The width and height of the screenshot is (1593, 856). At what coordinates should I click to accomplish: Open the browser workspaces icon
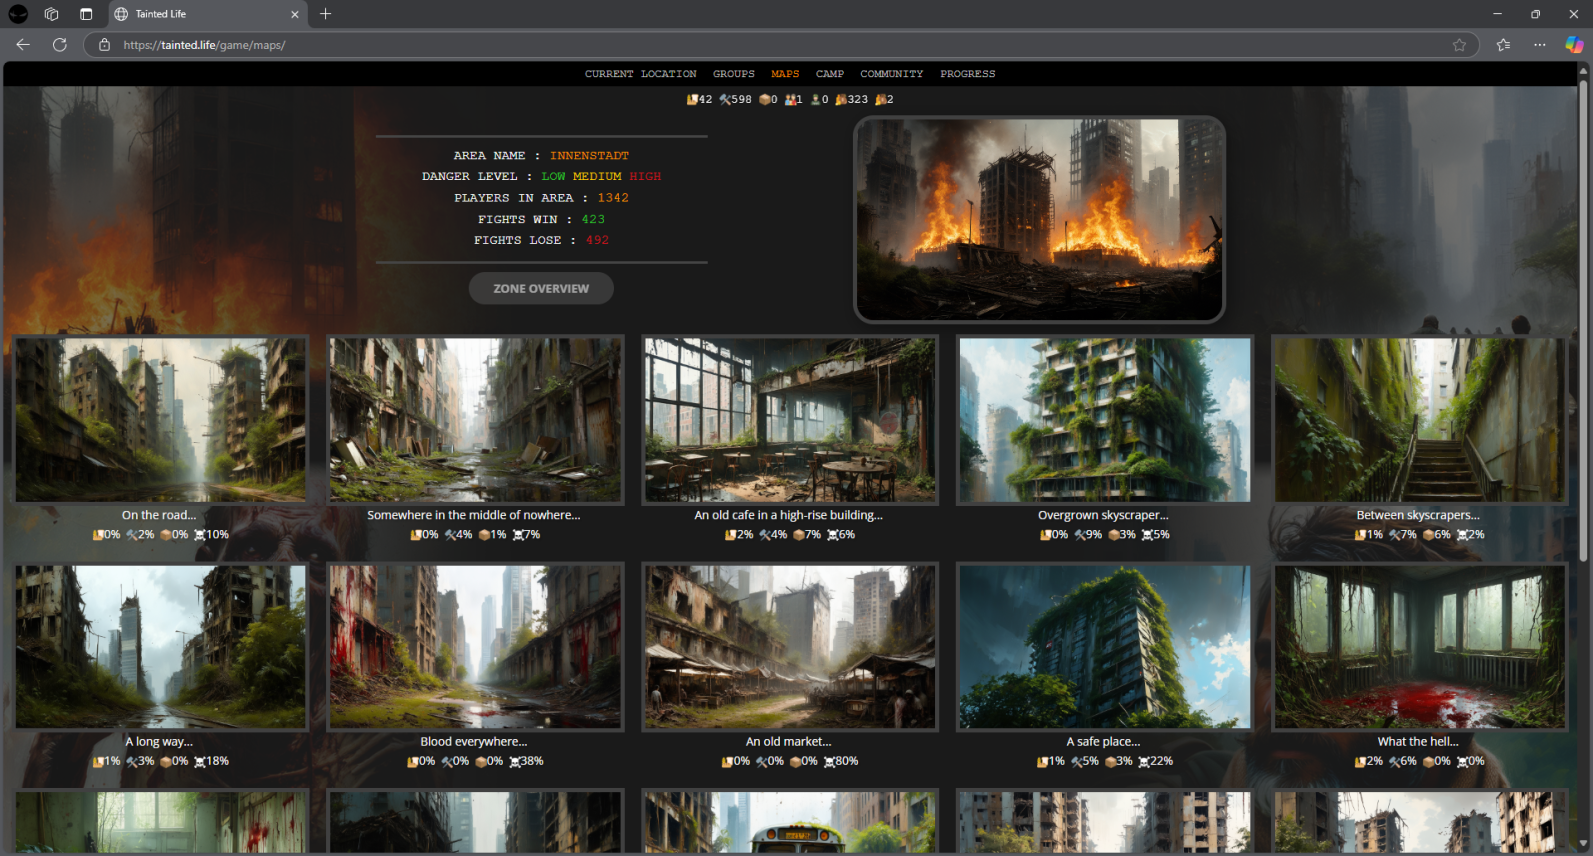click(x=52, y=14)
